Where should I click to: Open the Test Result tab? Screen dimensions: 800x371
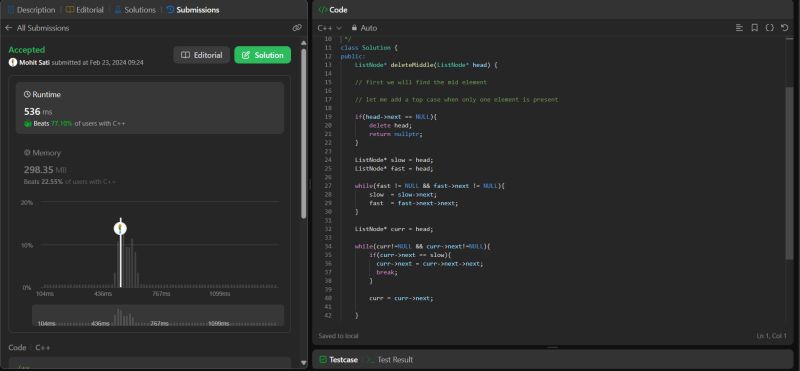(390, 360)
